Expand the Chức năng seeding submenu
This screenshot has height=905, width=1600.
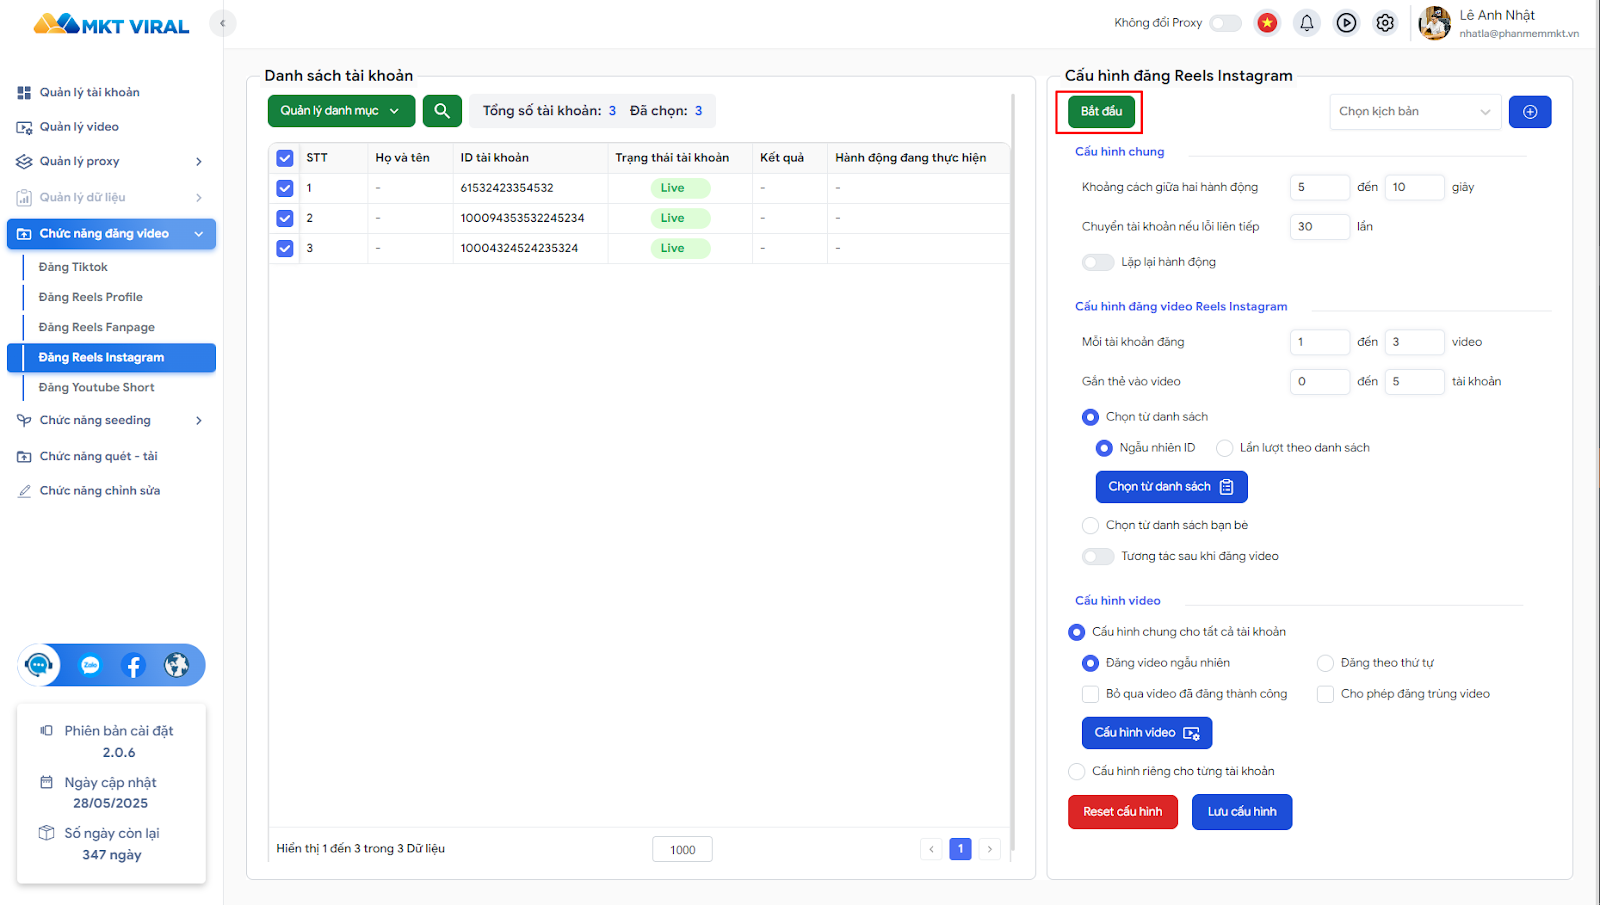point(199,421)
